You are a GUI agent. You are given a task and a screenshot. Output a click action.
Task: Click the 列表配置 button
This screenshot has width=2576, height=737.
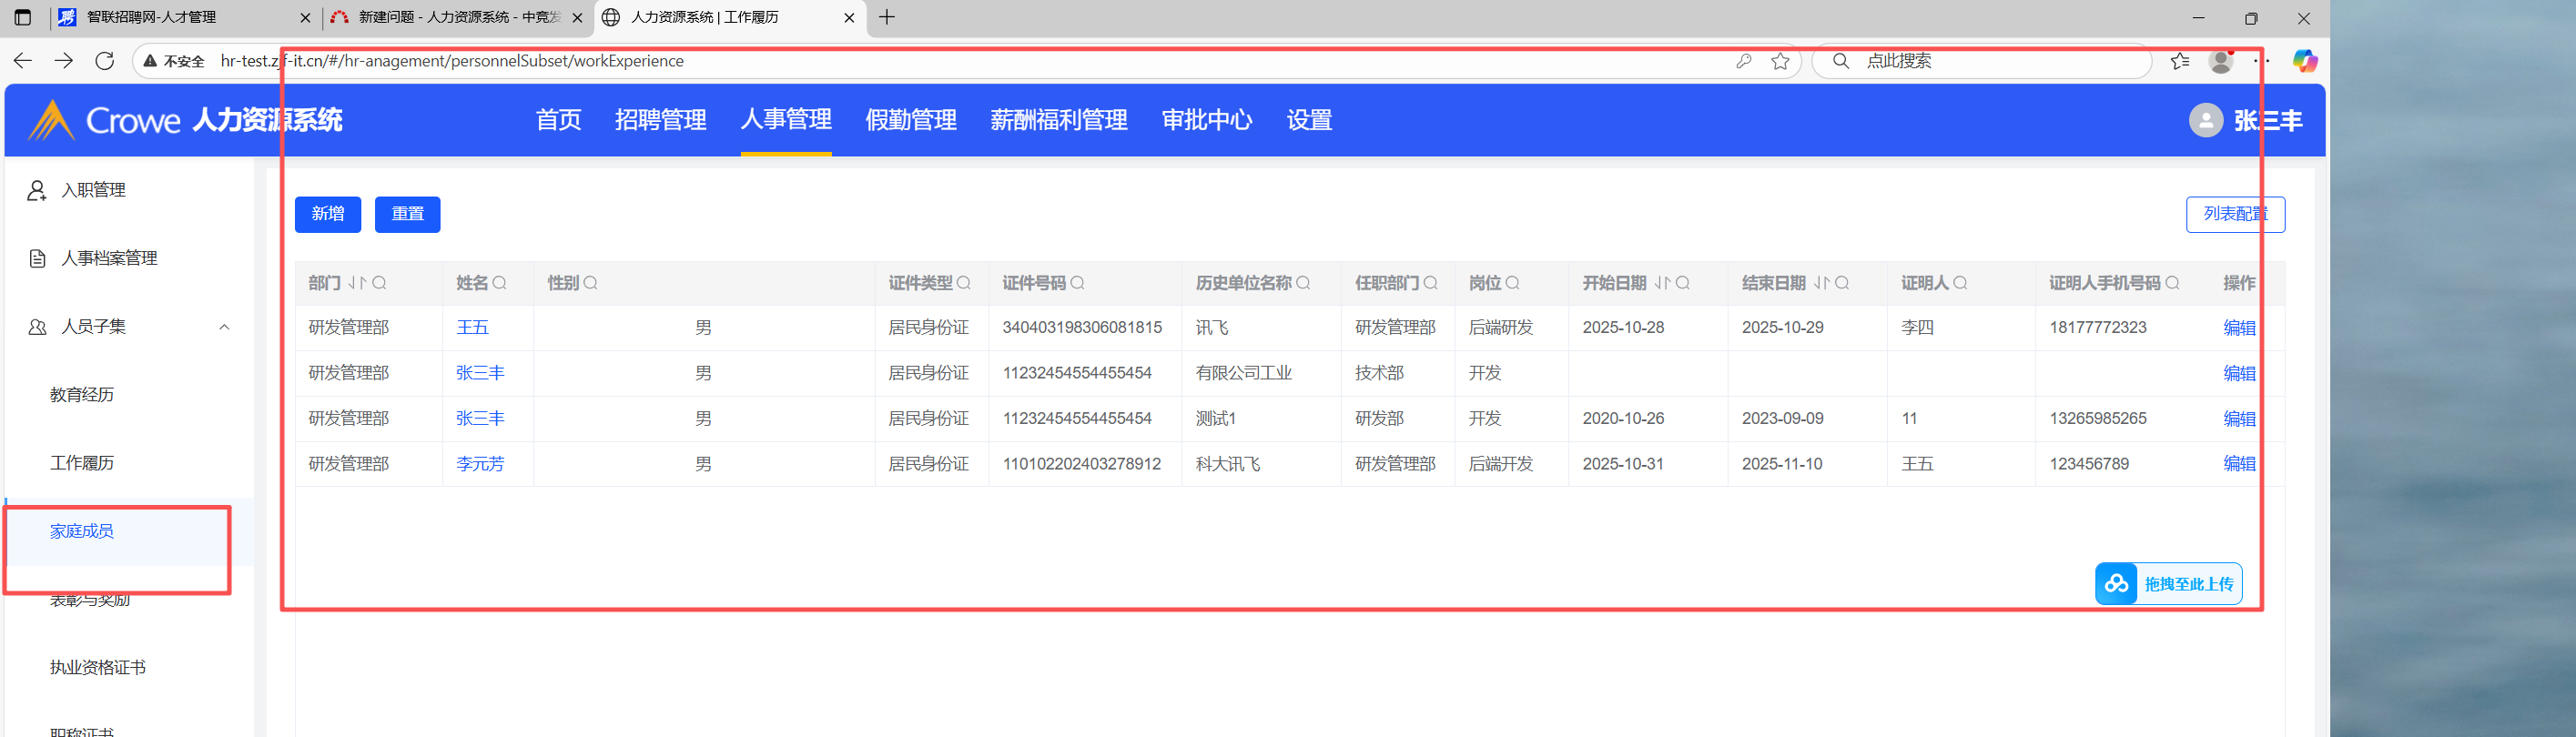pos(2234,214)
